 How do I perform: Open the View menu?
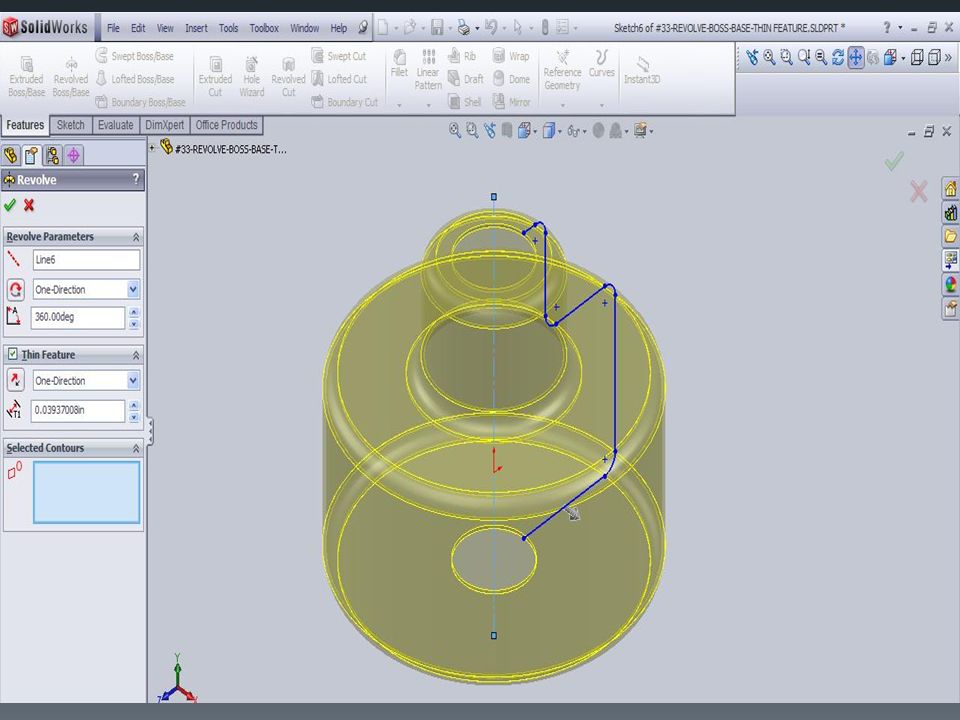pyautogui.click(x=165, y=28)
